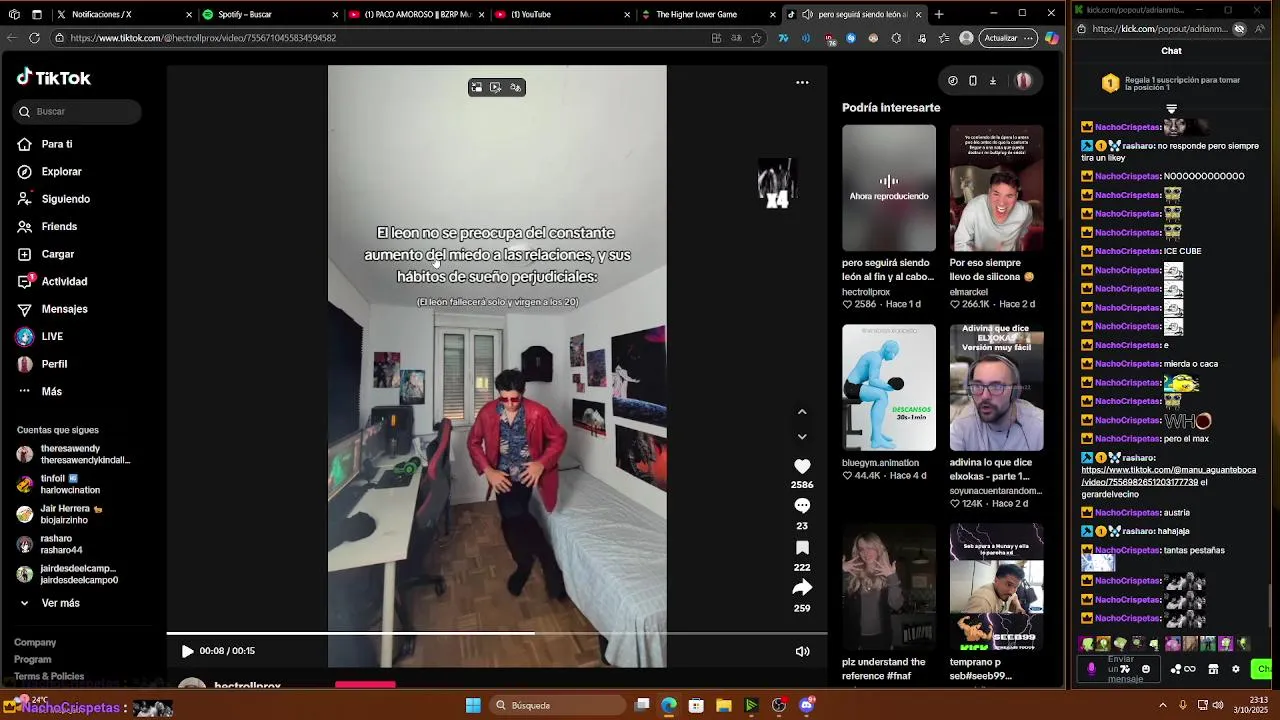1280x720 pixels.
Task: Show hidden system tray icons
Action: point(1162,705)
